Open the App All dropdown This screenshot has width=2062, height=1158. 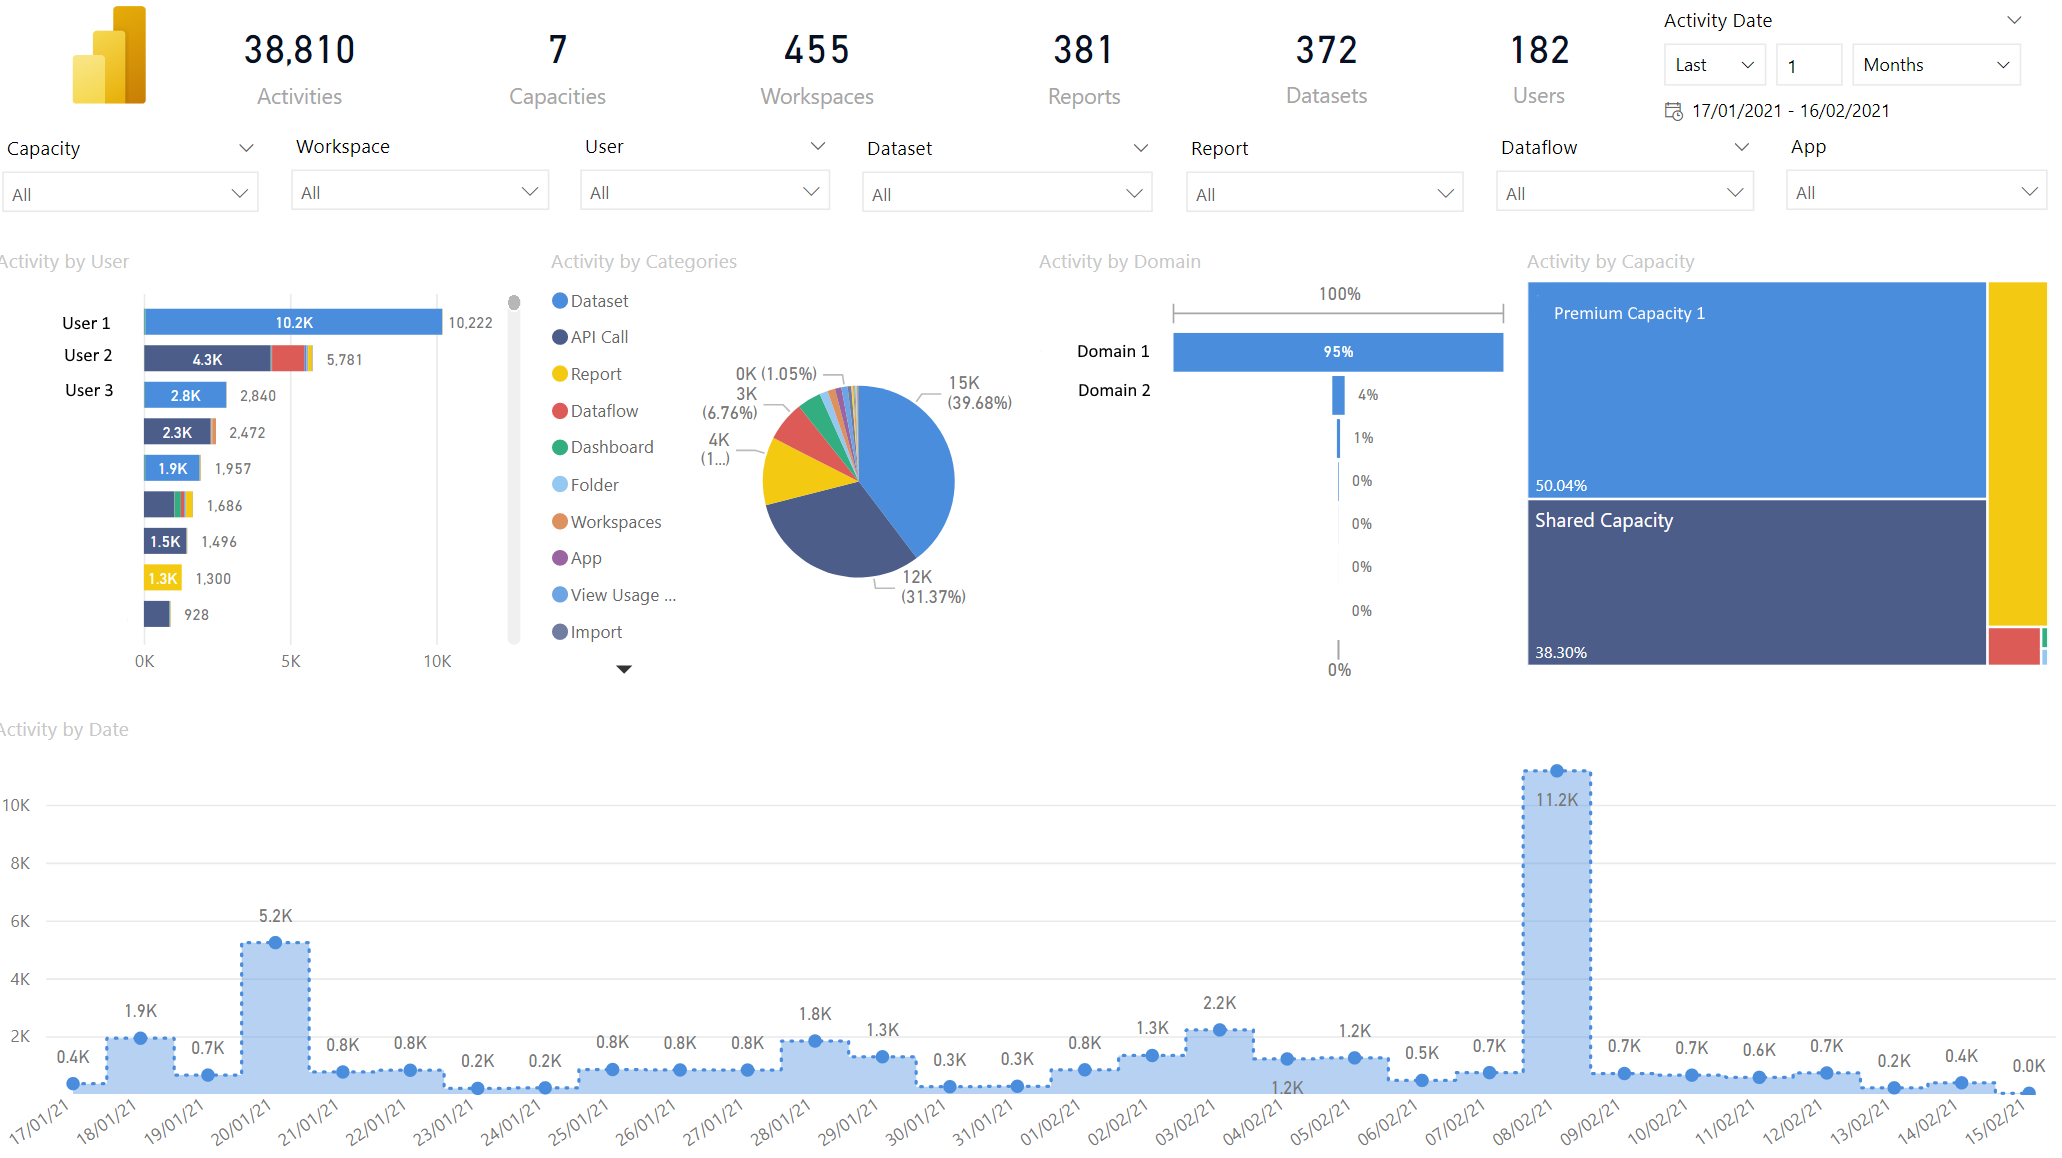click(1916, 192)
